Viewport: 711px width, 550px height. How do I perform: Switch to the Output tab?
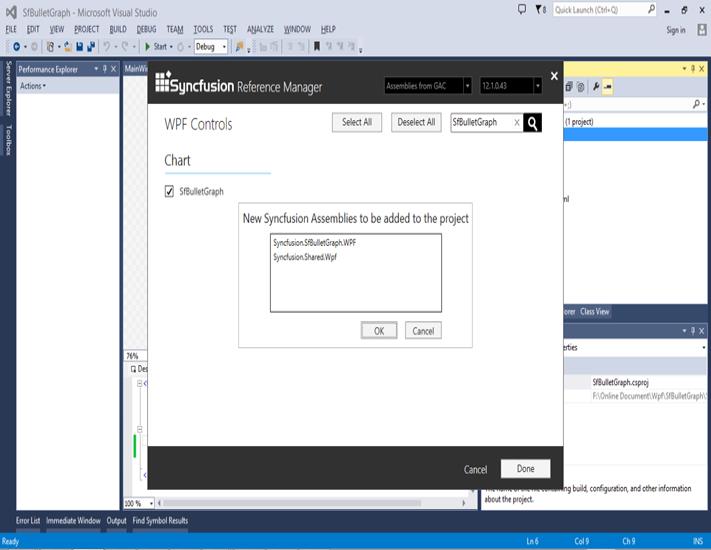pyautogui.click(x=117, y=521)
